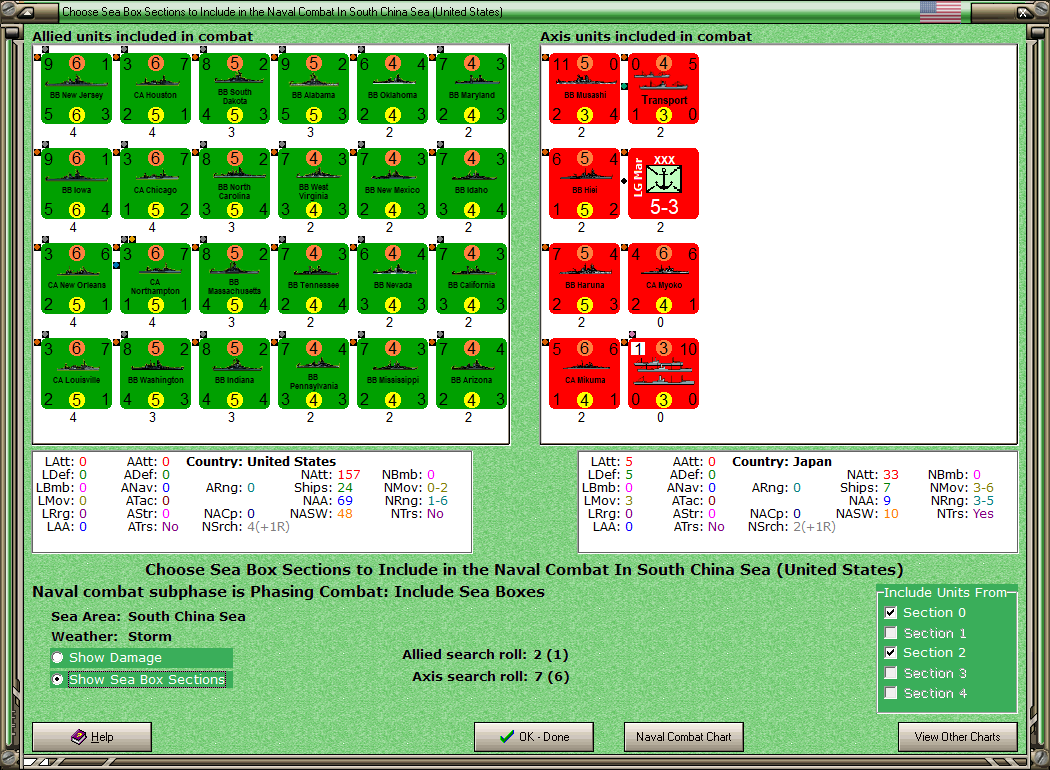Click View Other Charts button

click(958, 737)
